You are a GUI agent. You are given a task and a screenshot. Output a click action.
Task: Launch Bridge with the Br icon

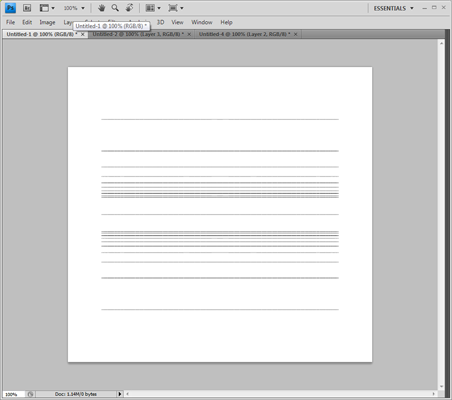(x=27, y=8)
